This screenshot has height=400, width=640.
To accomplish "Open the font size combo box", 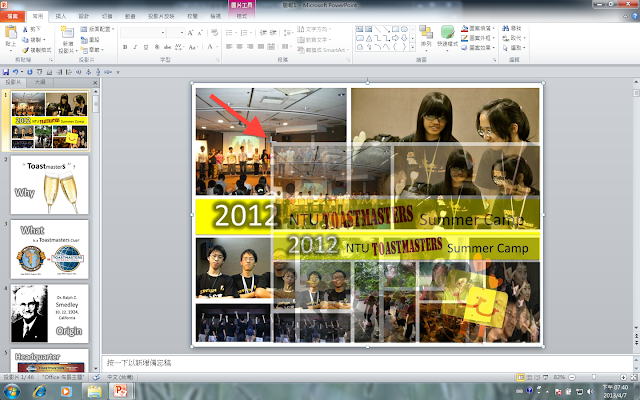I will [x=176, y=33].
